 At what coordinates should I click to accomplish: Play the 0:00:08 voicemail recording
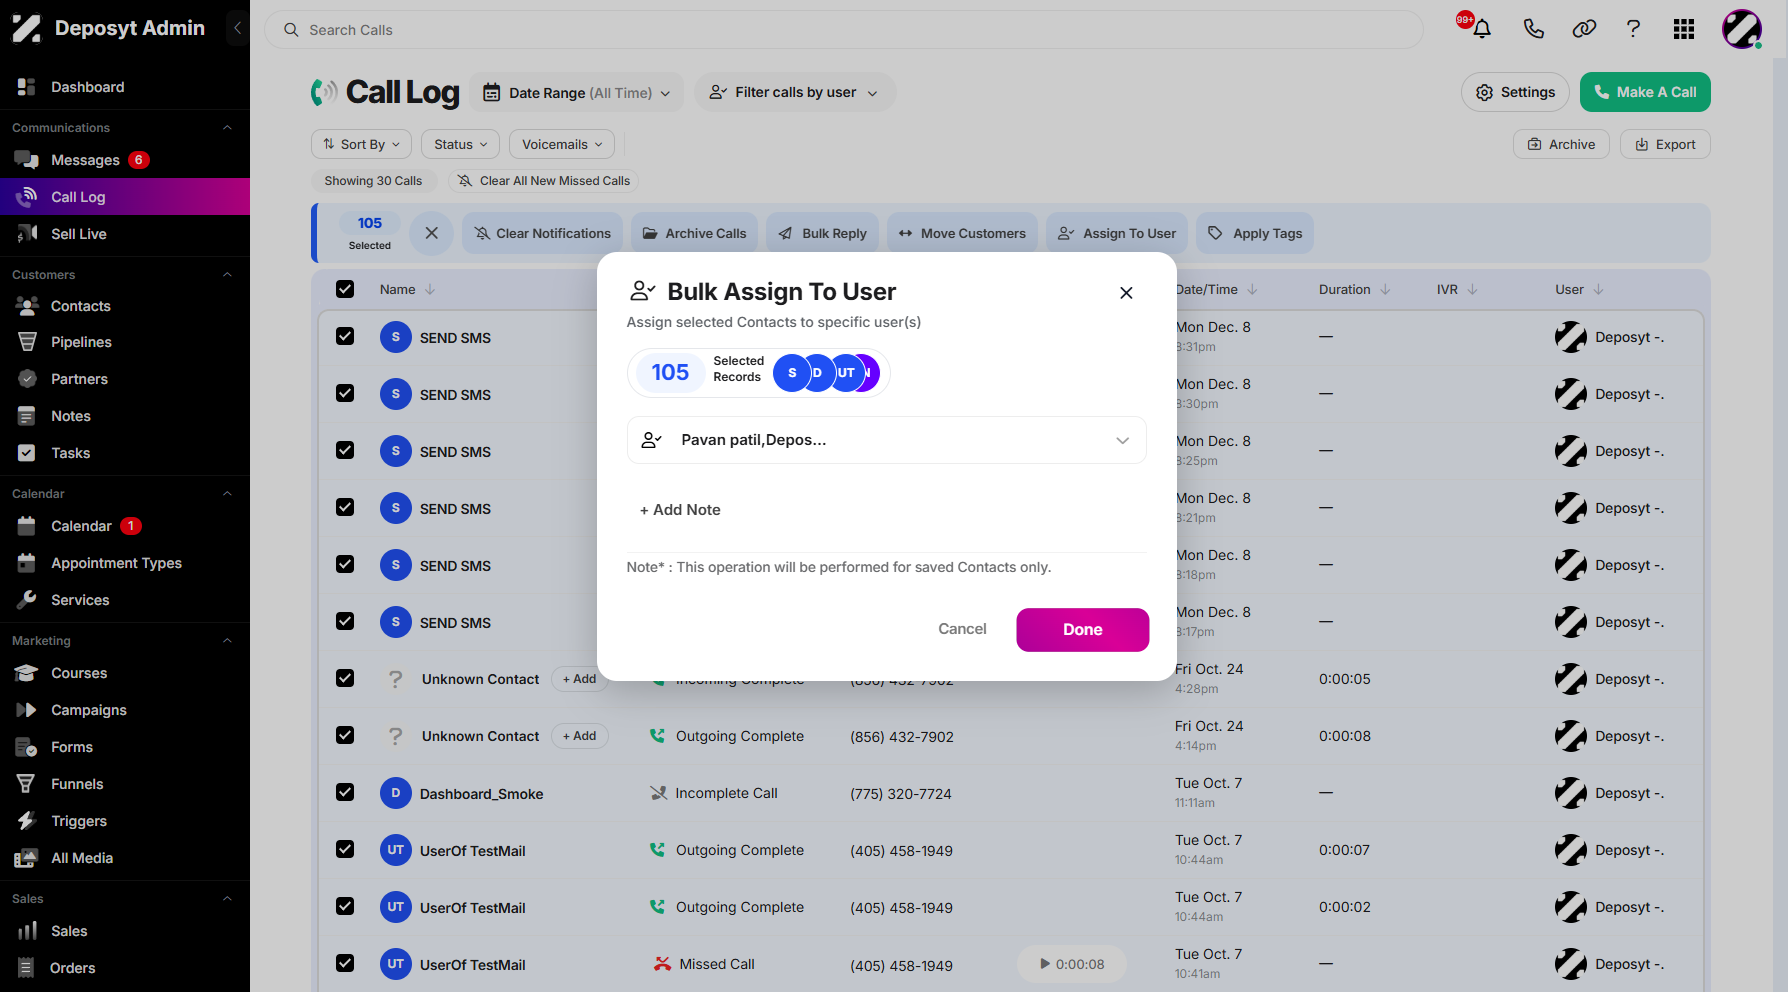point(1072,964)
